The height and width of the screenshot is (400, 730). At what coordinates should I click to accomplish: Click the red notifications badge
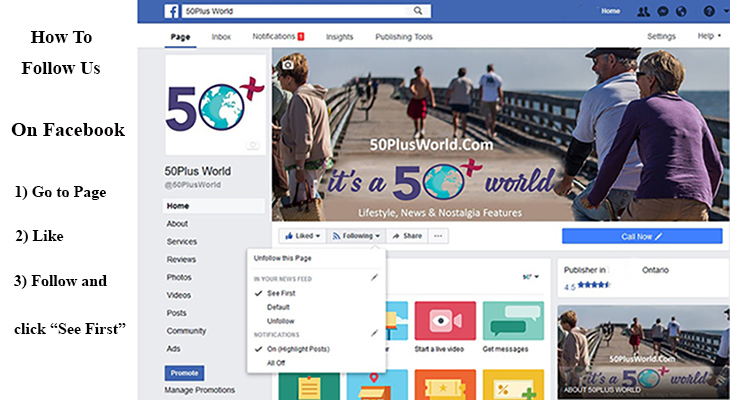pyautogui.click(x=301, y=36)
